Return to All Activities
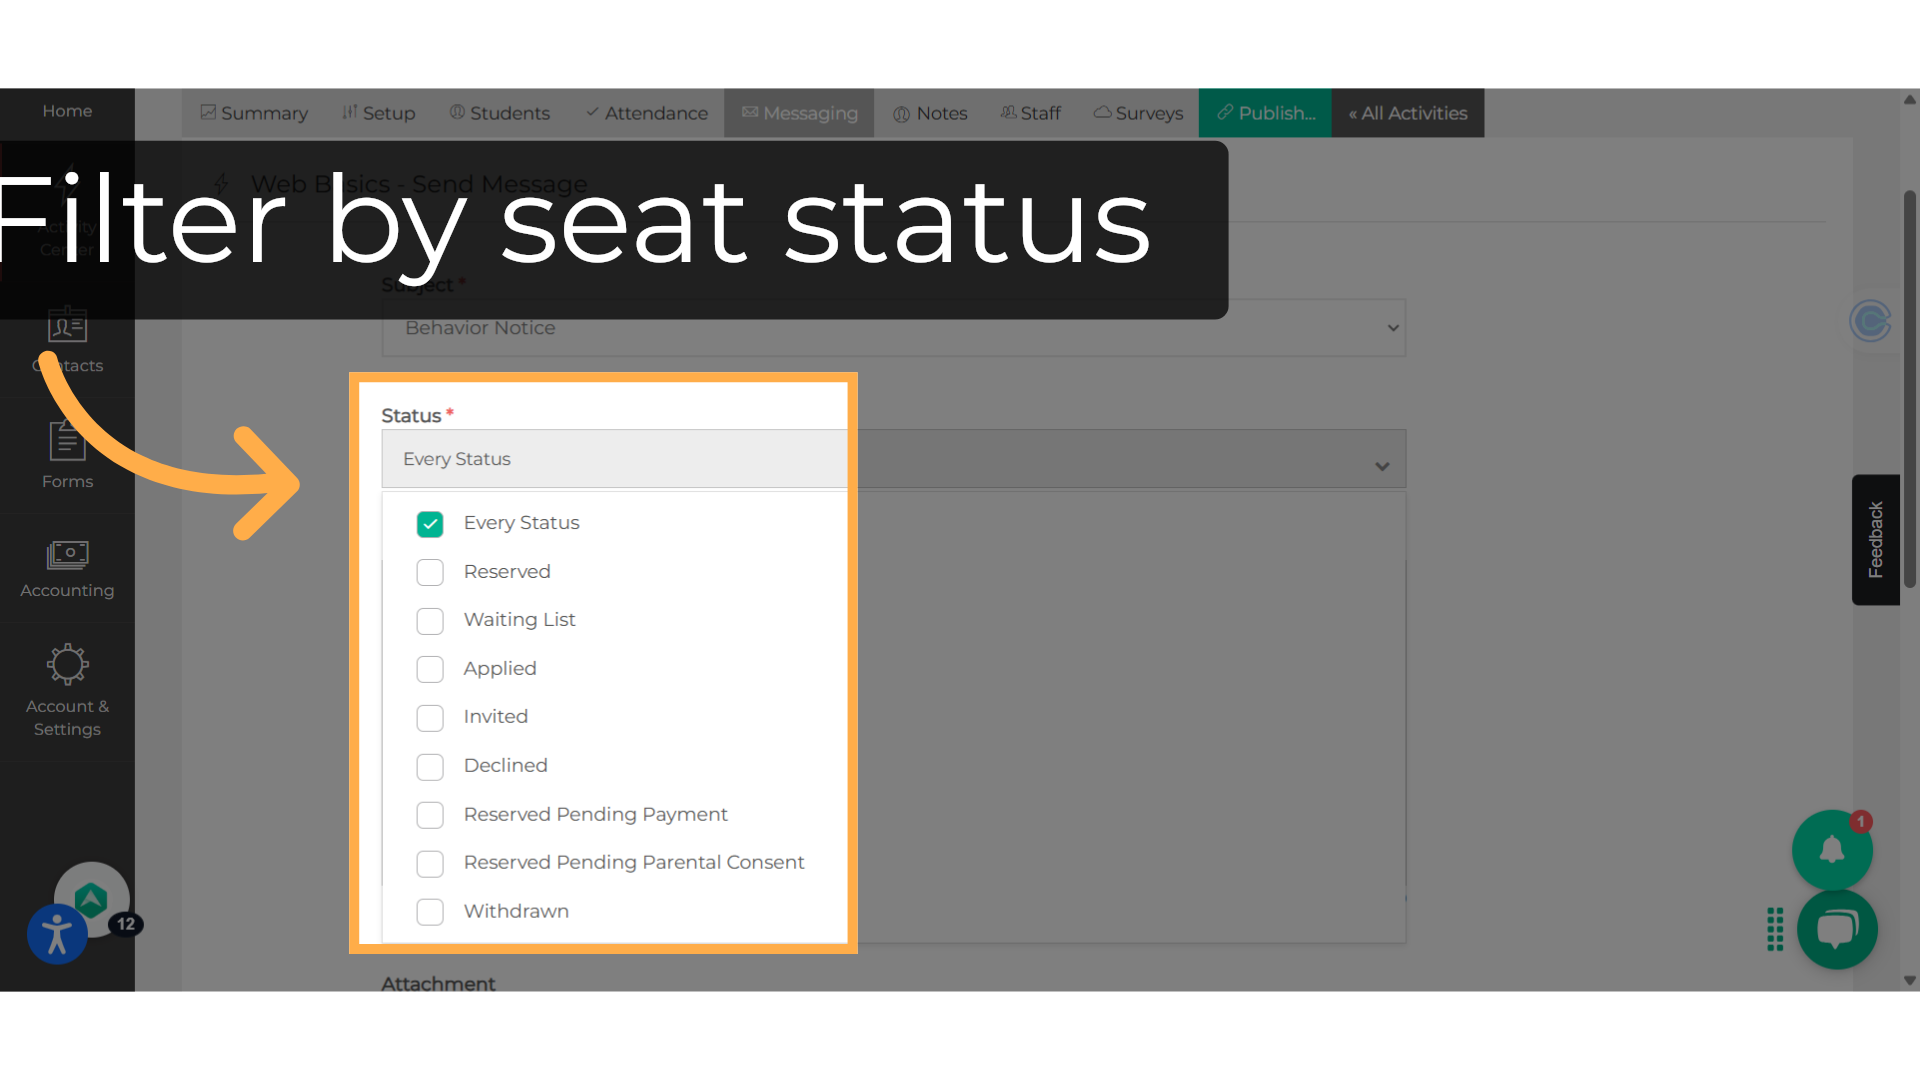 click(1408, 113)
